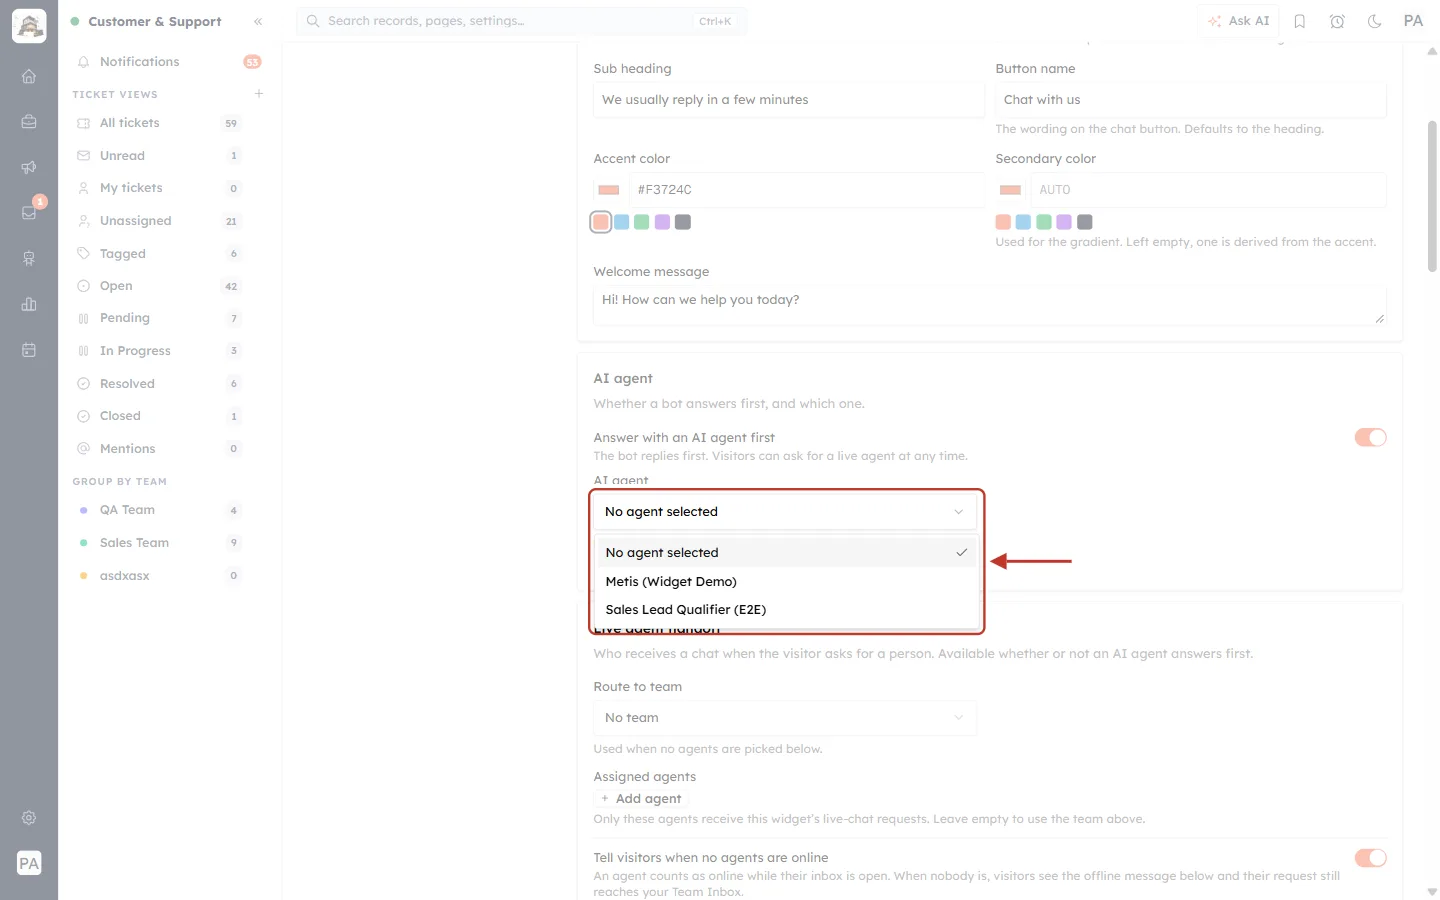
Task: Open the PA profile menu in top bar
Action: click(1413, 21)
